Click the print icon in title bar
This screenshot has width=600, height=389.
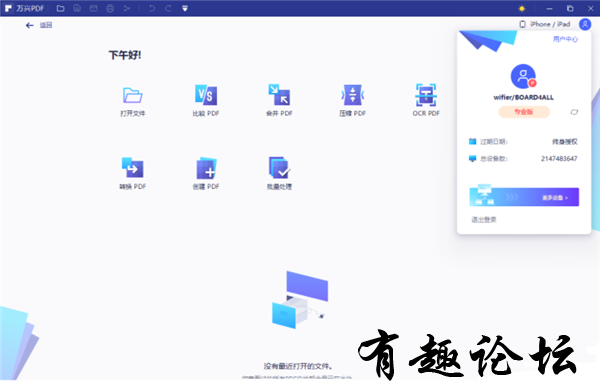coord(110,8)
